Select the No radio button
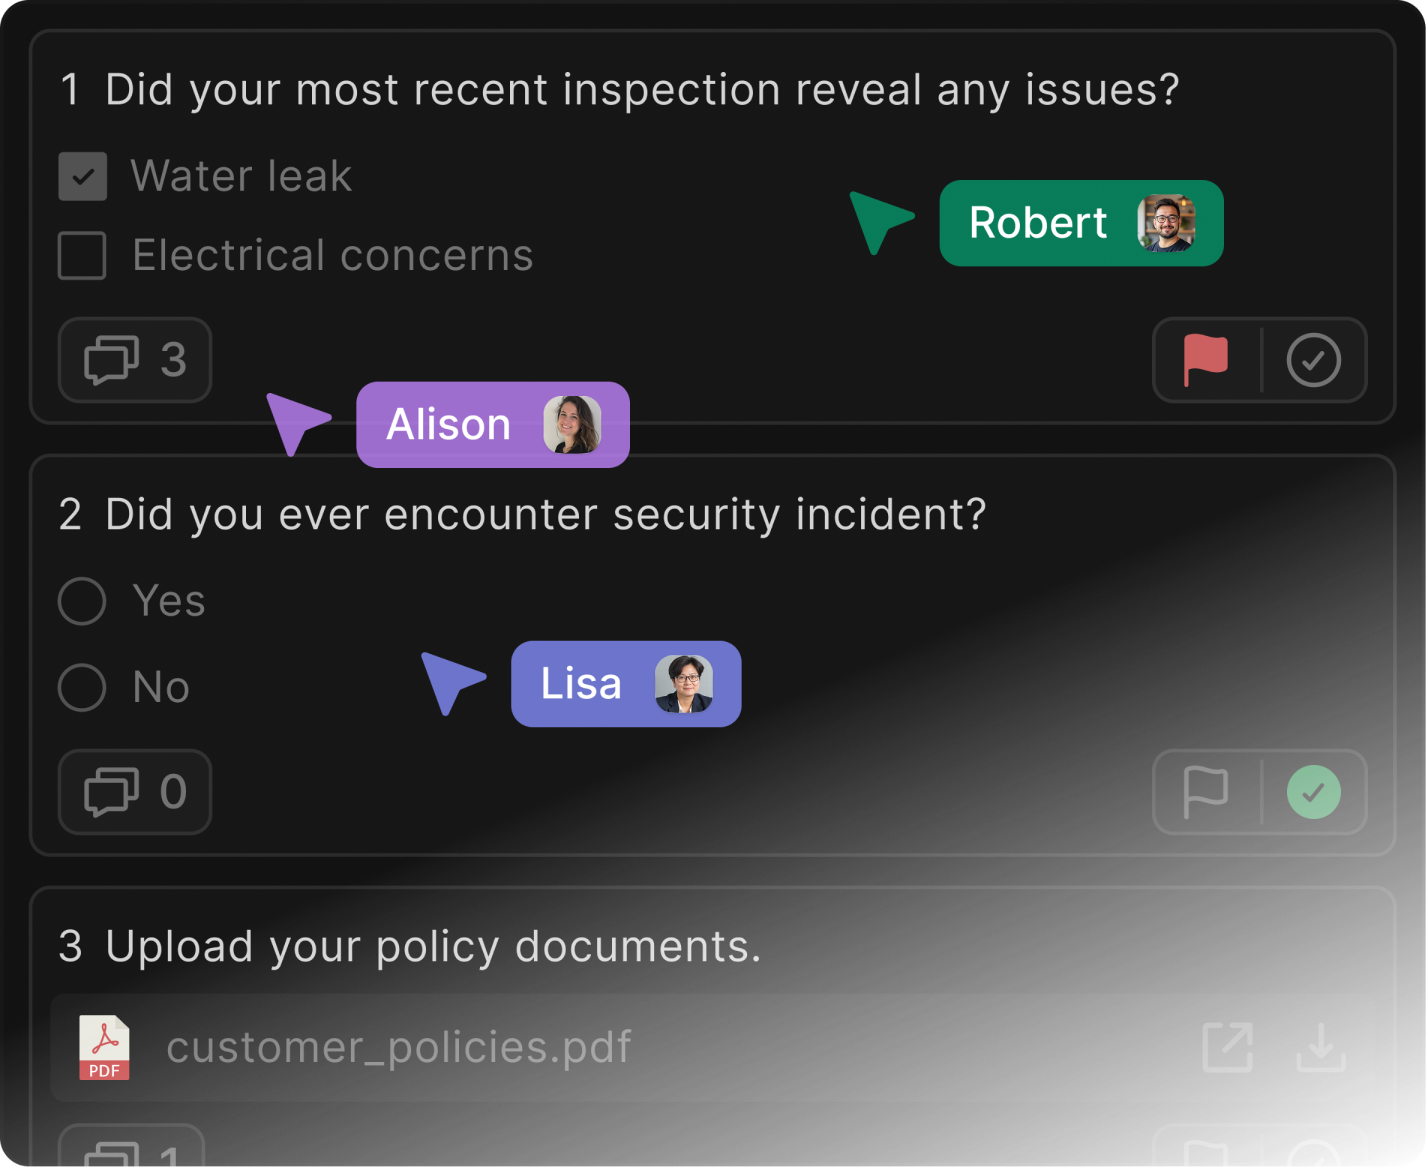The image size is (1426, 1167). coord(82,688)
